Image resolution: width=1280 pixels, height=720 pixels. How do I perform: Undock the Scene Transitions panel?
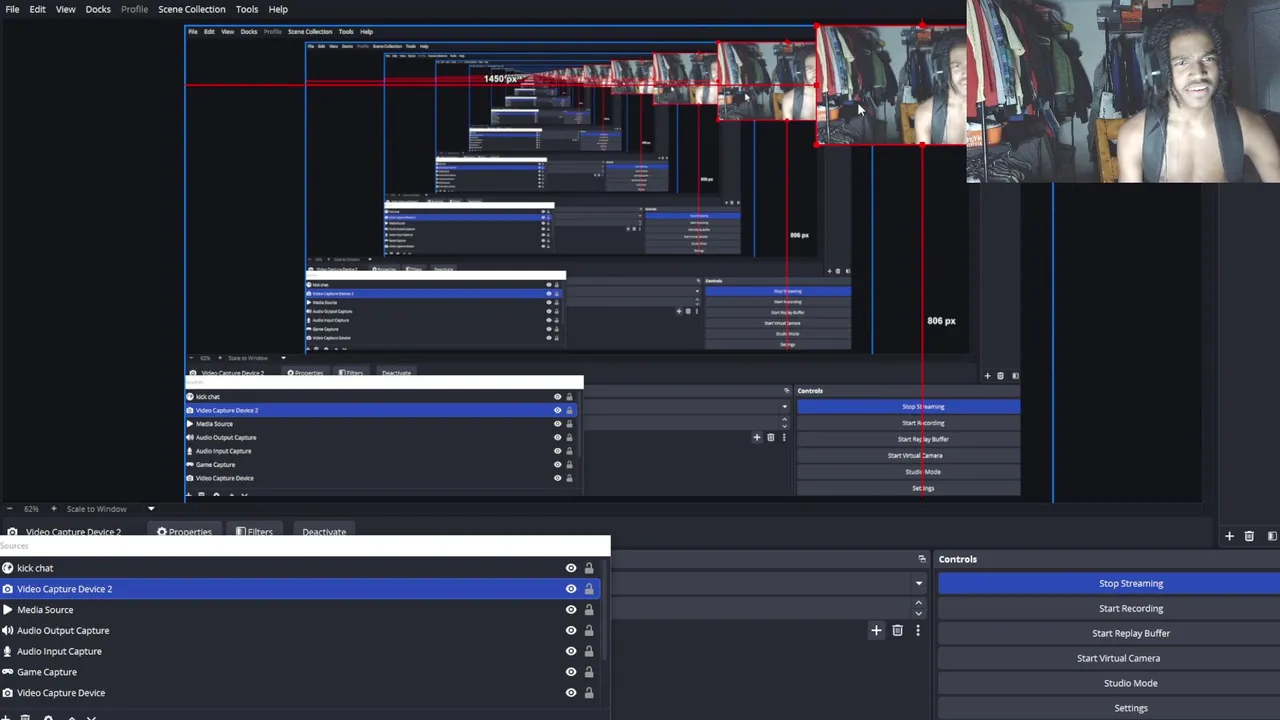(922, 559)
